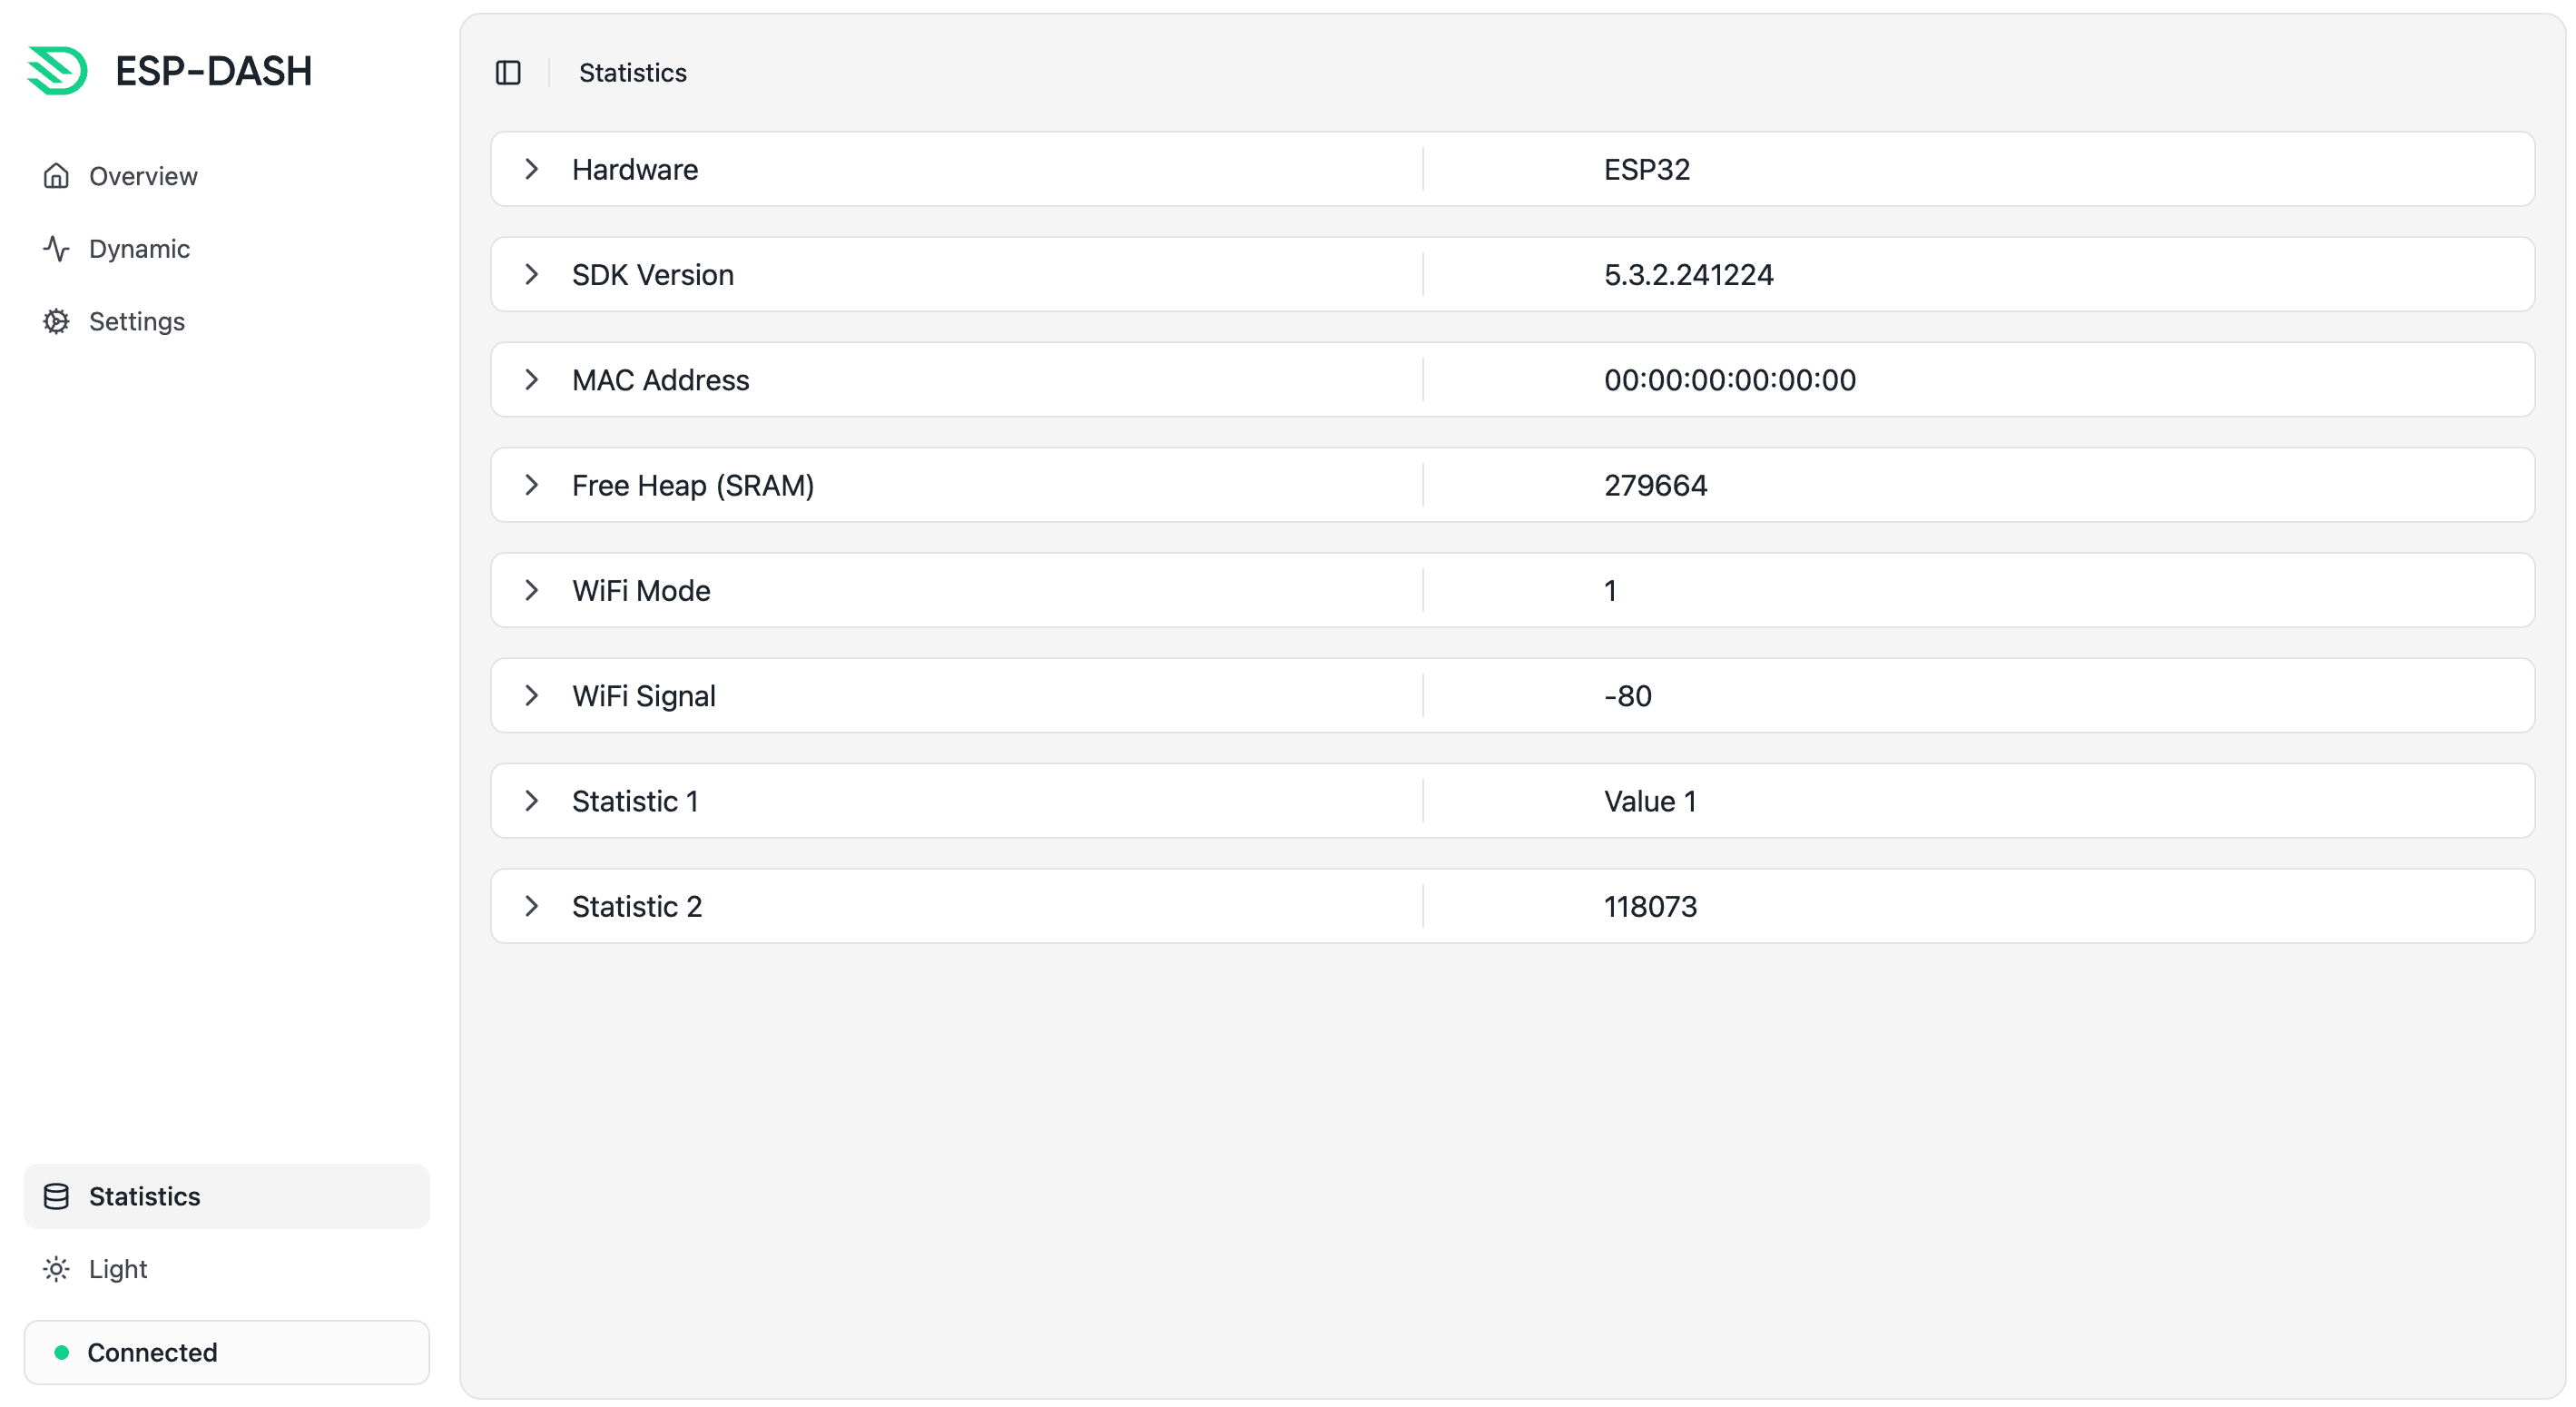Click the Value 1 statistic text
This screenshot has height=1407, width=2576.
[1650, 801]
